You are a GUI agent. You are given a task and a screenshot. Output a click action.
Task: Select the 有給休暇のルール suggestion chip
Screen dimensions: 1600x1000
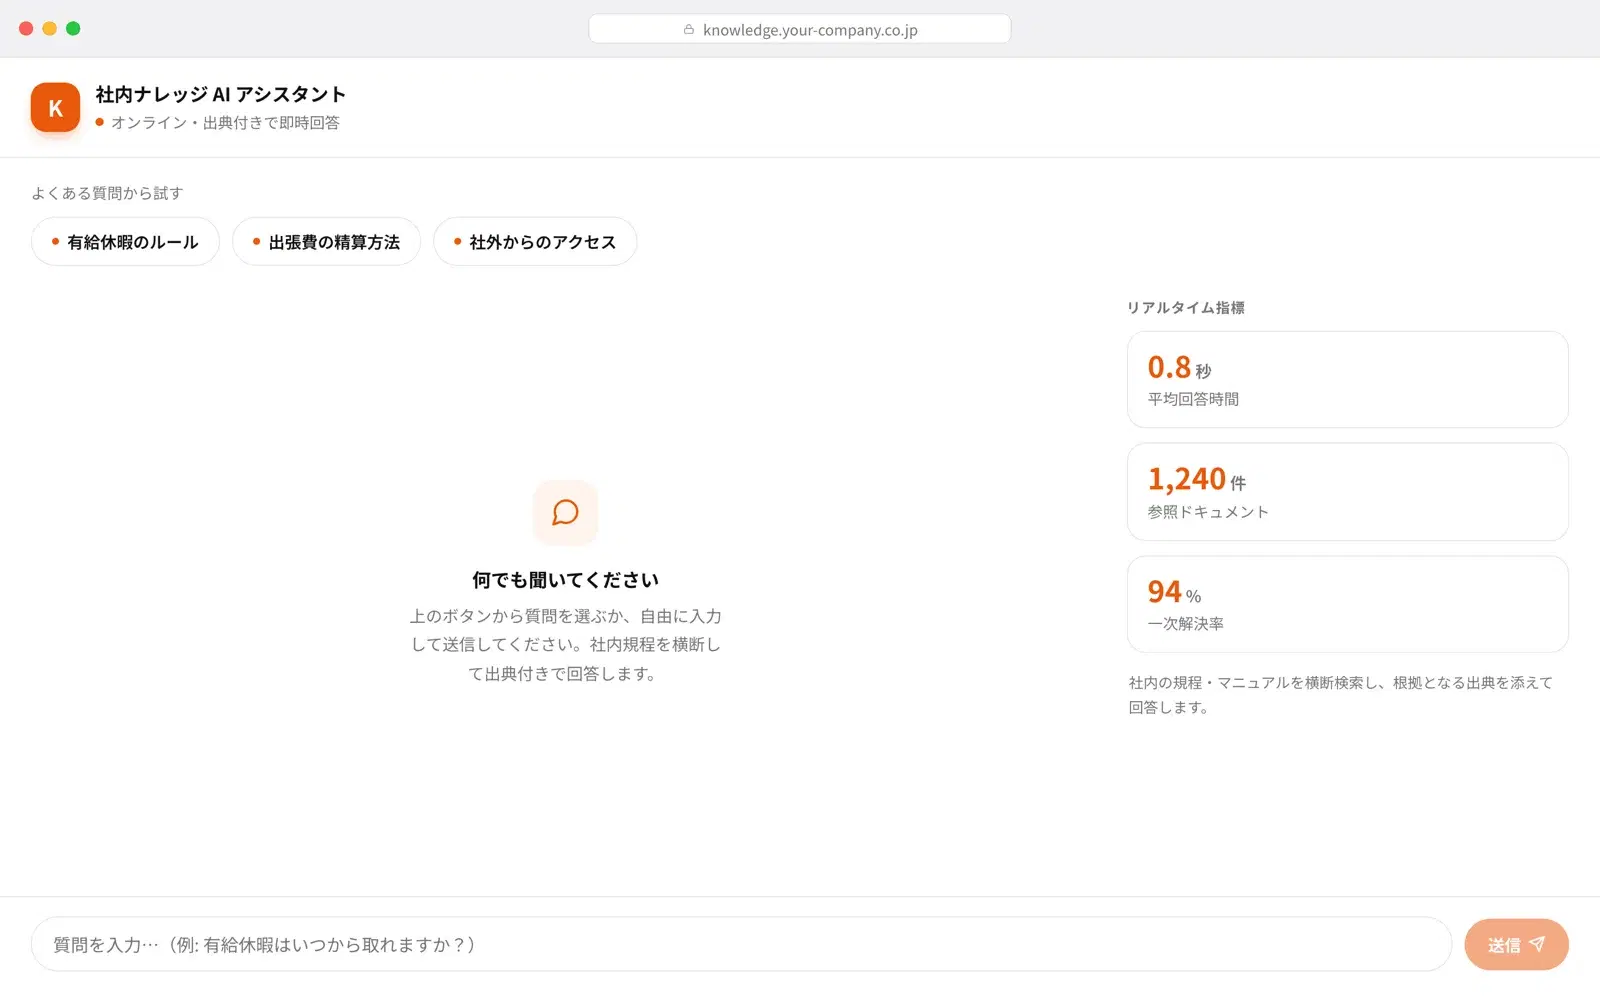(x=125, y=241)
